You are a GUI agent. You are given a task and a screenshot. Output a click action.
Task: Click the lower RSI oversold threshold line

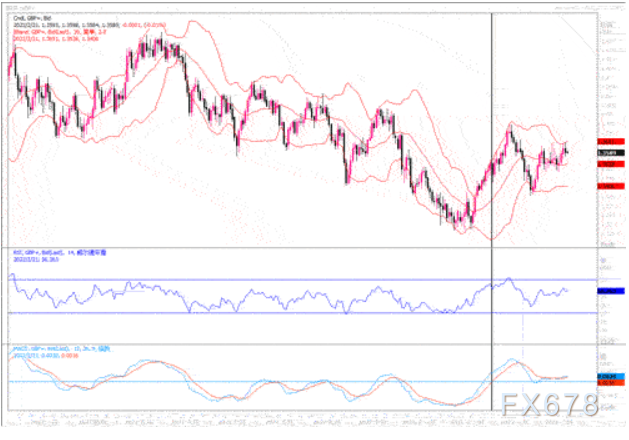pyautogui.click(x=303, y=313)
